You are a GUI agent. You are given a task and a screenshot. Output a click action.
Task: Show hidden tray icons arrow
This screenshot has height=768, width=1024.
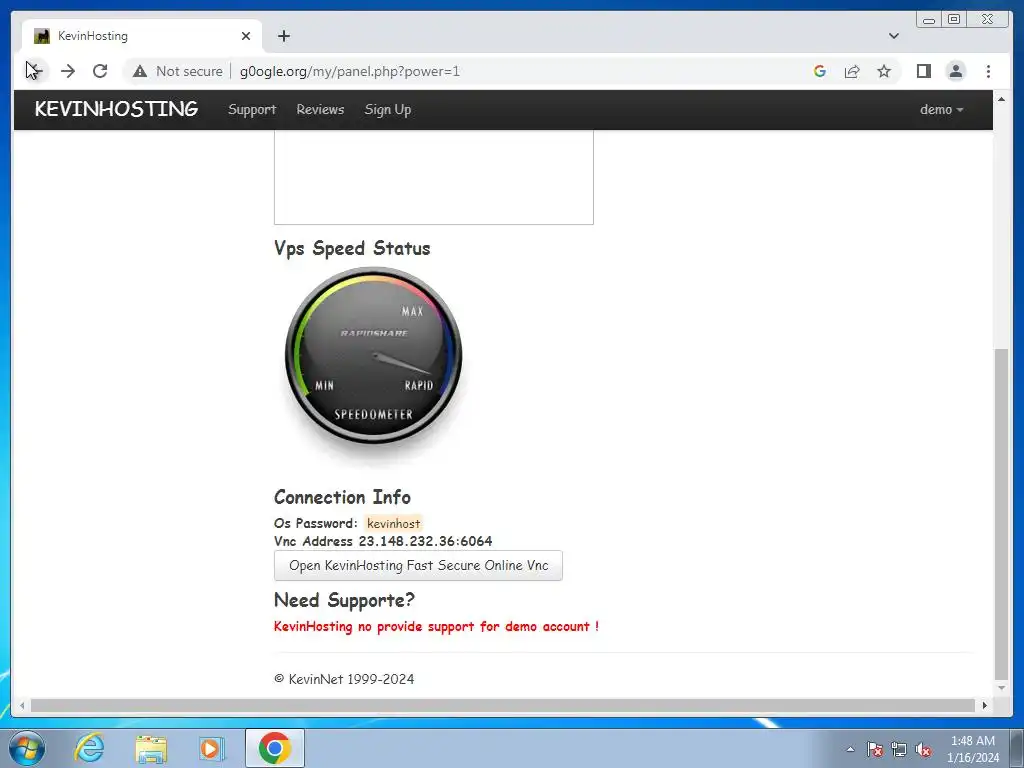click(x=850, y=749)
